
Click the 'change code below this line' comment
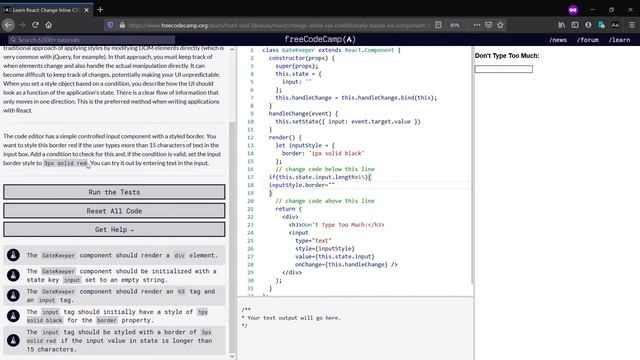[325, 169]
